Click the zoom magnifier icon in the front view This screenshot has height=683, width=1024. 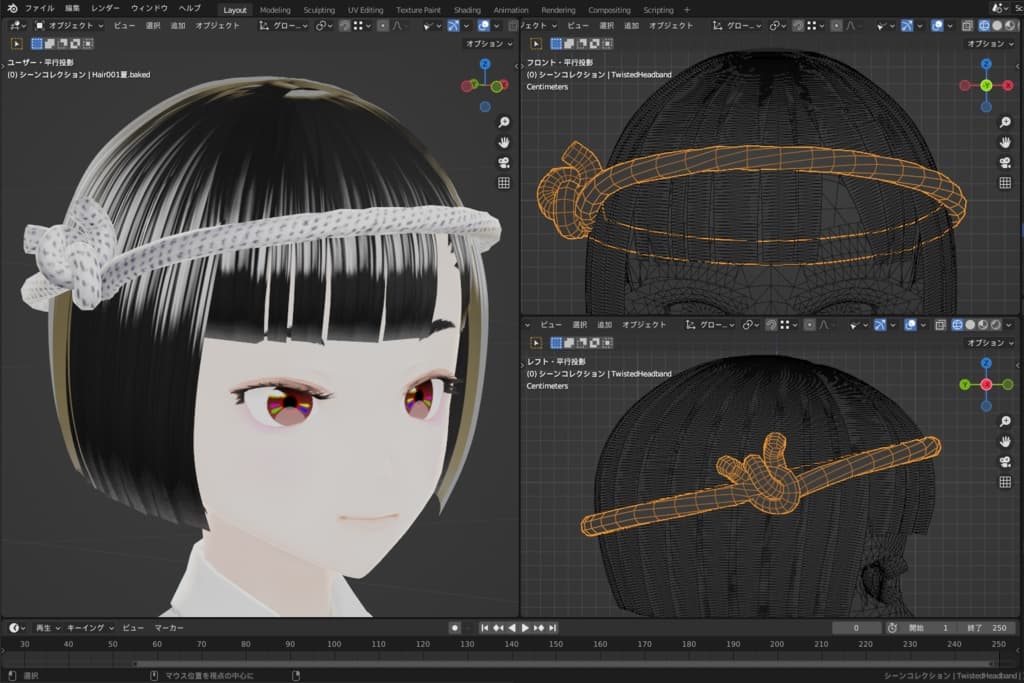[x=1004, y=122]
